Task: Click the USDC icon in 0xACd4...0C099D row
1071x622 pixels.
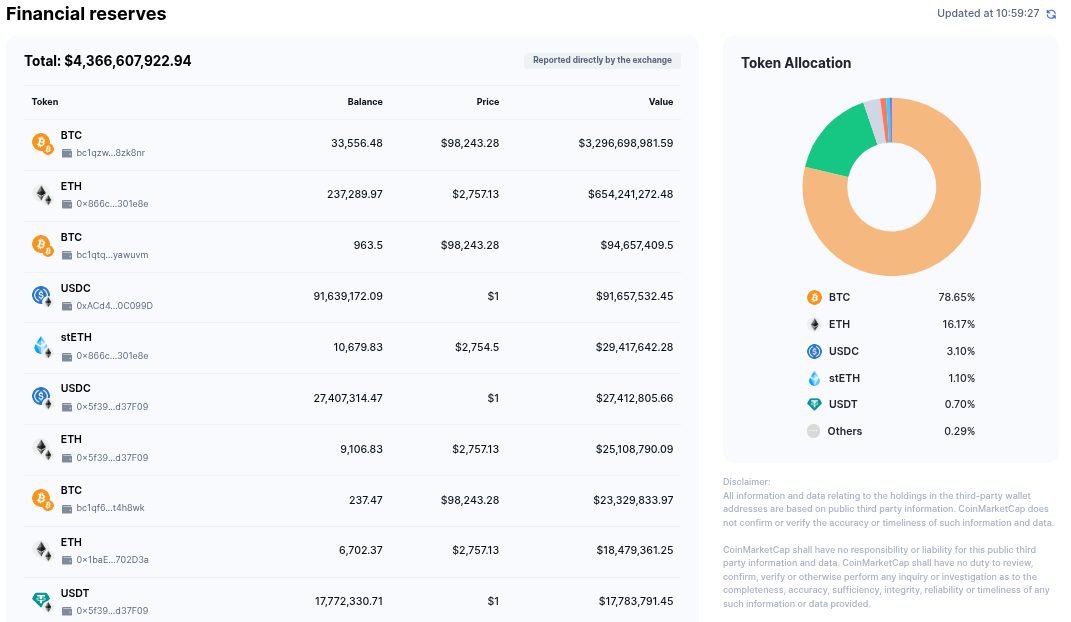Action: click(x=42, y=296)
